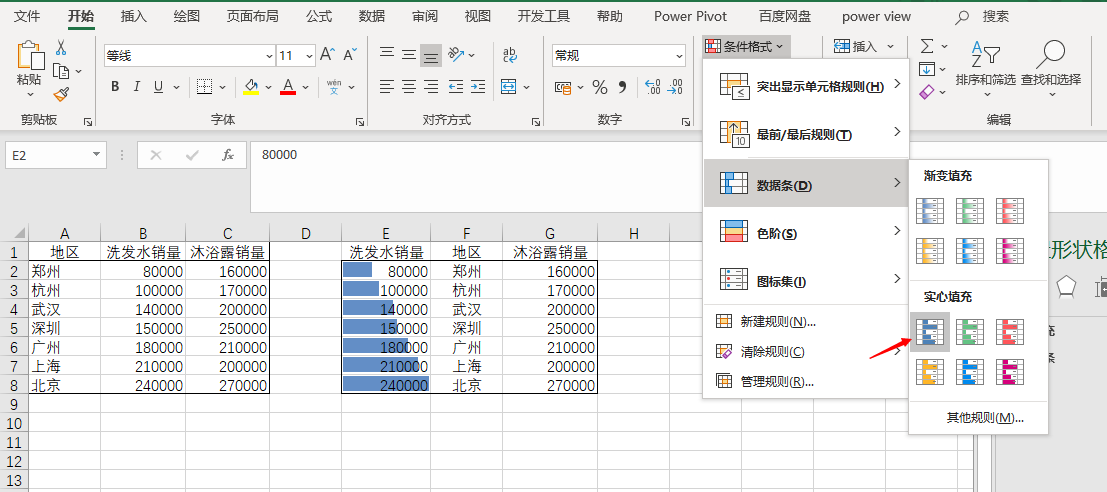Click the accounting number format icon
Screen dimensions: 1107x492
pyautogui.click(x=563, y=88)
